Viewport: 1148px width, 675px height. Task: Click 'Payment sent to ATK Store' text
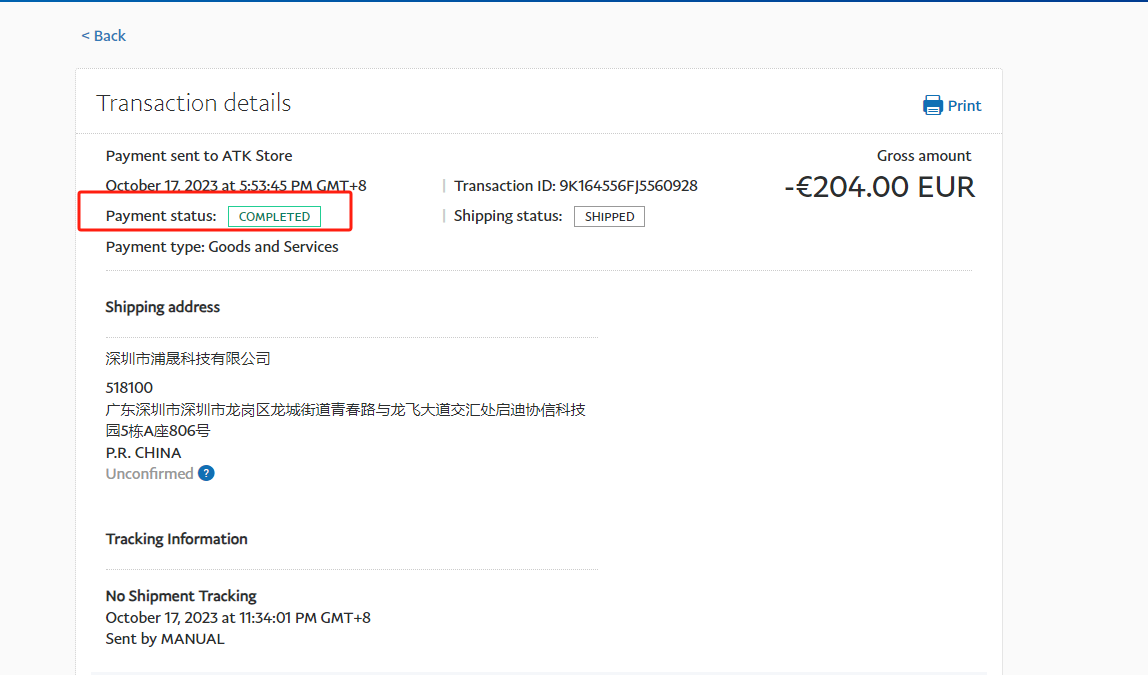(199, 156)
